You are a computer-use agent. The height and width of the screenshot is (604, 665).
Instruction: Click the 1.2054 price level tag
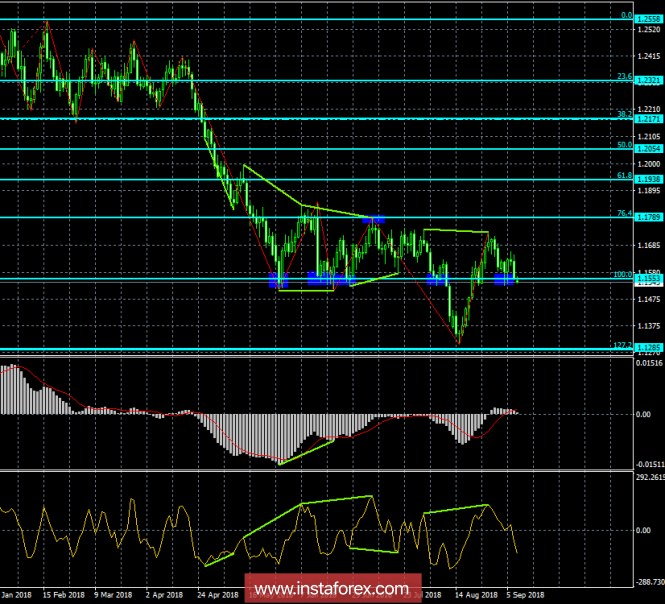click(649, 148)
